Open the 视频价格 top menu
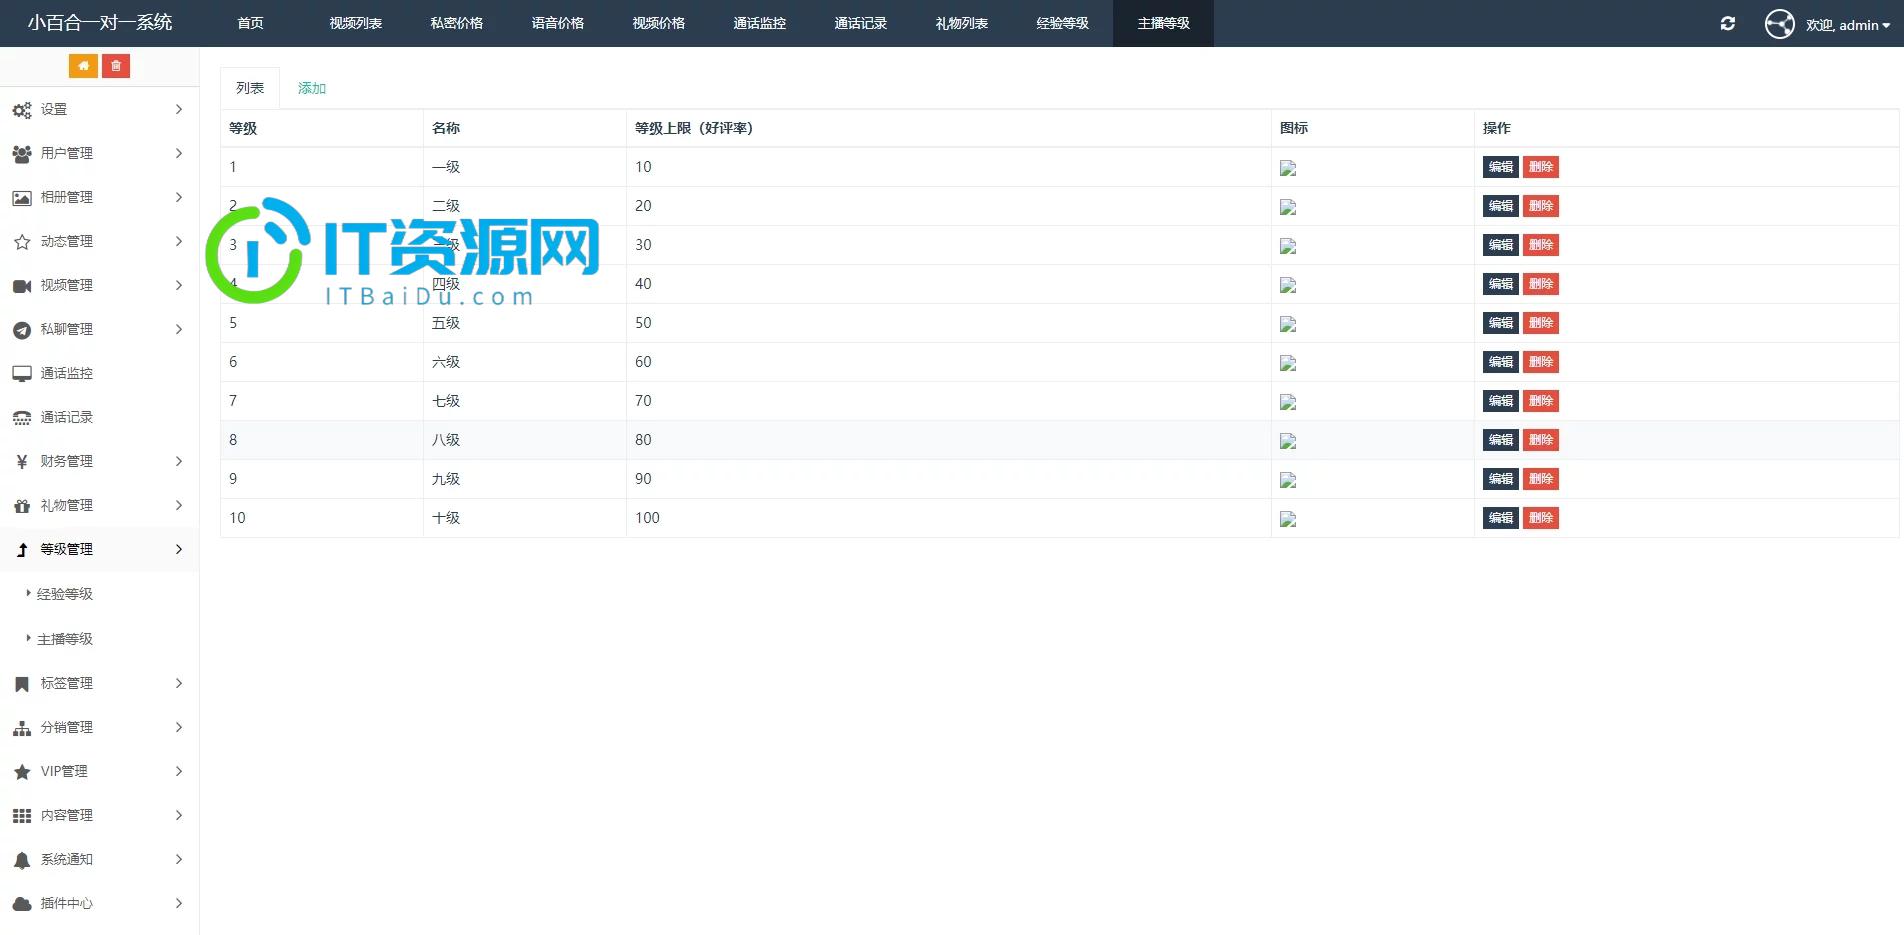The height and width of the screenshot is (935, 1904). 659,23
